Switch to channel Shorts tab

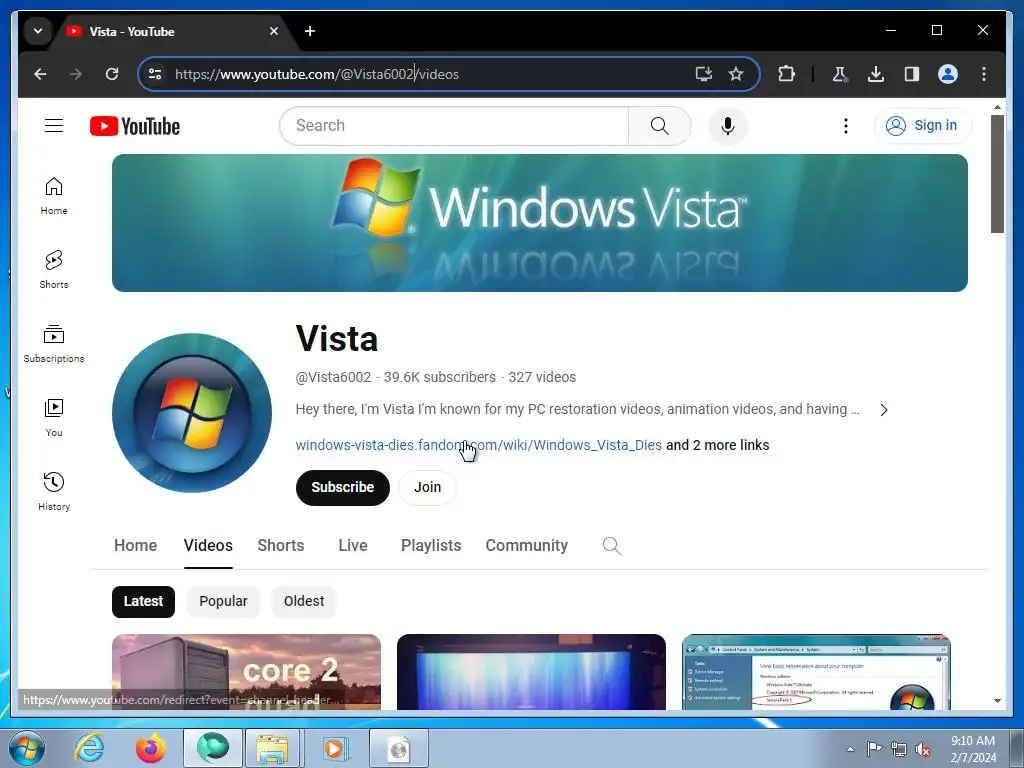tap(281, 545)
